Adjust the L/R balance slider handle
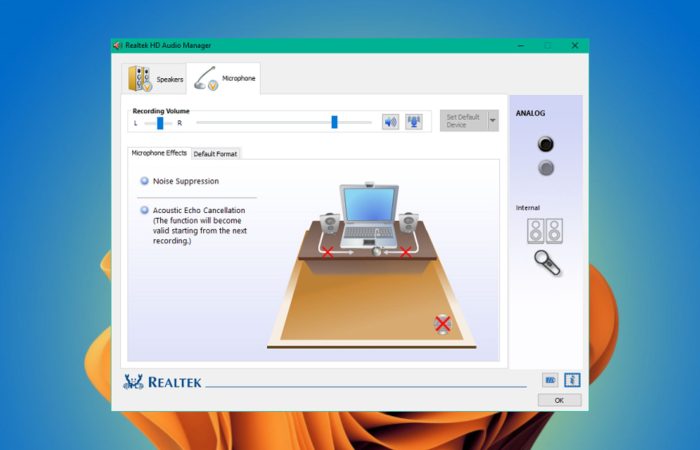 (160, 123)
